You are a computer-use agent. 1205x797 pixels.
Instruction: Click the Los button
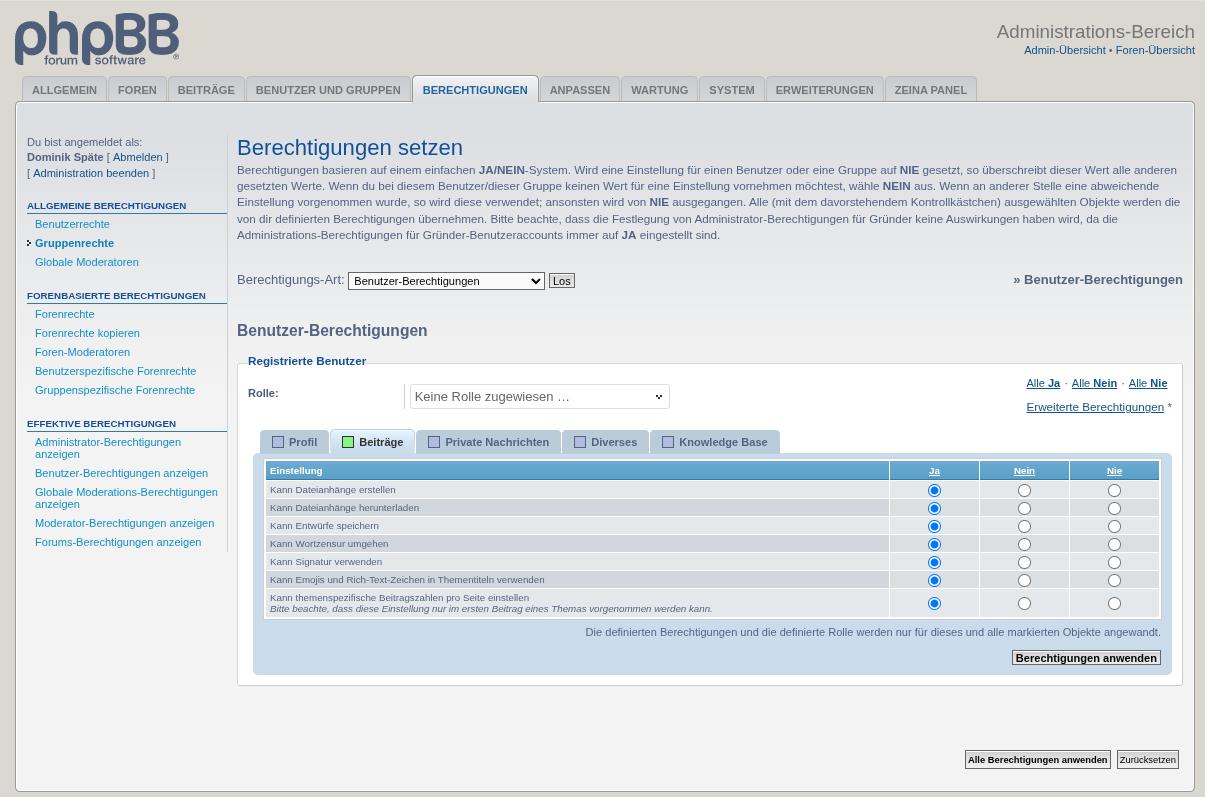point(561,281)
